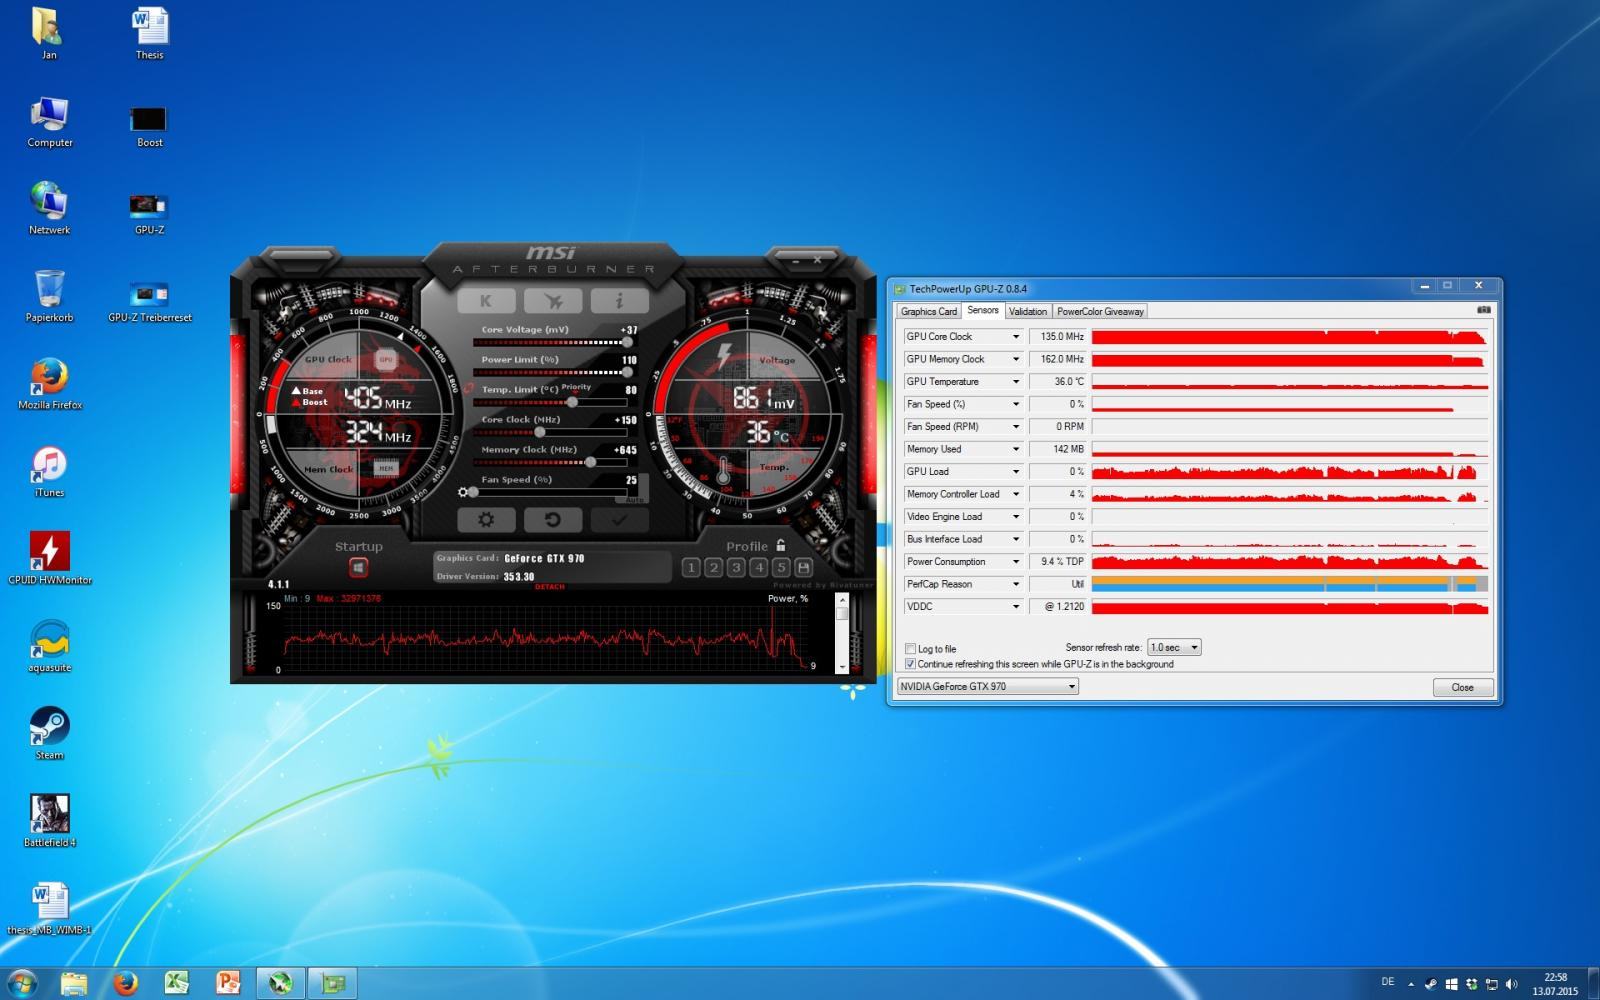The height and width of the screenshot is (1000, 1600).
Task: Click the 36.0 °C temperature value
Action: [x=1058, y=382]
